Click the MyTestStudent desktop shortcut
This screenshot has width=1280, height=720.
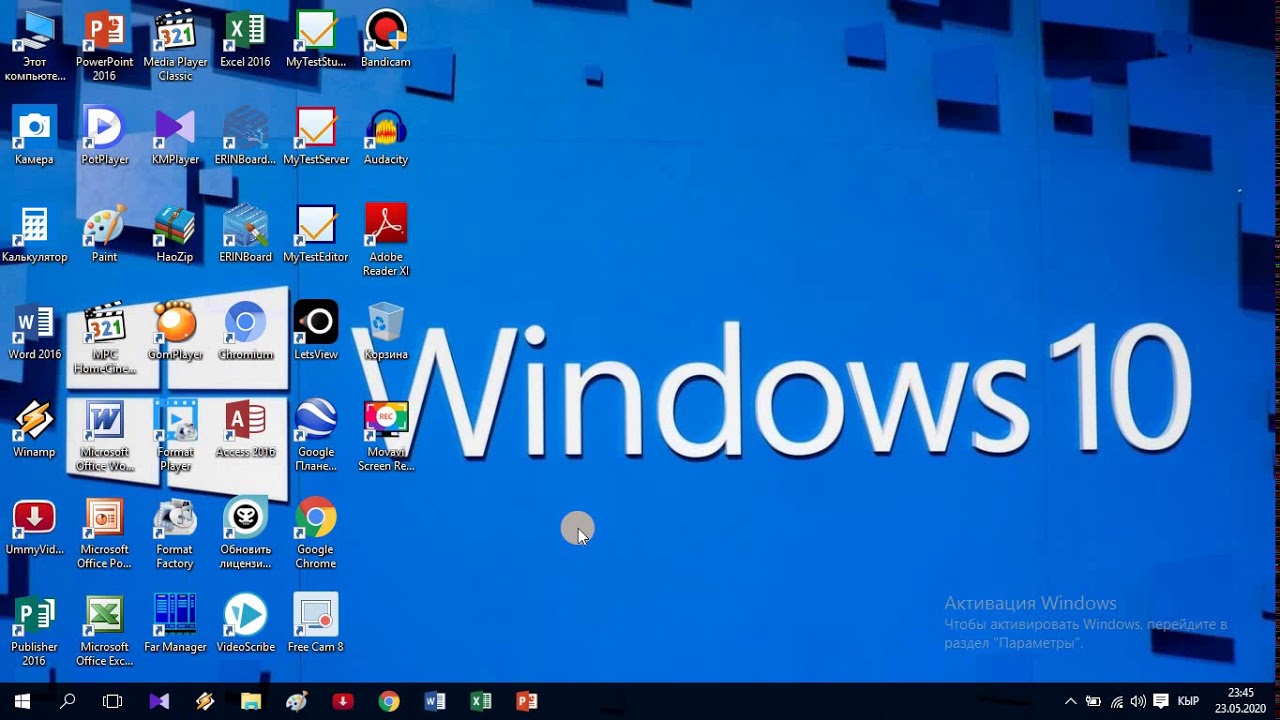pyautogui.click(x=316, y=40)
